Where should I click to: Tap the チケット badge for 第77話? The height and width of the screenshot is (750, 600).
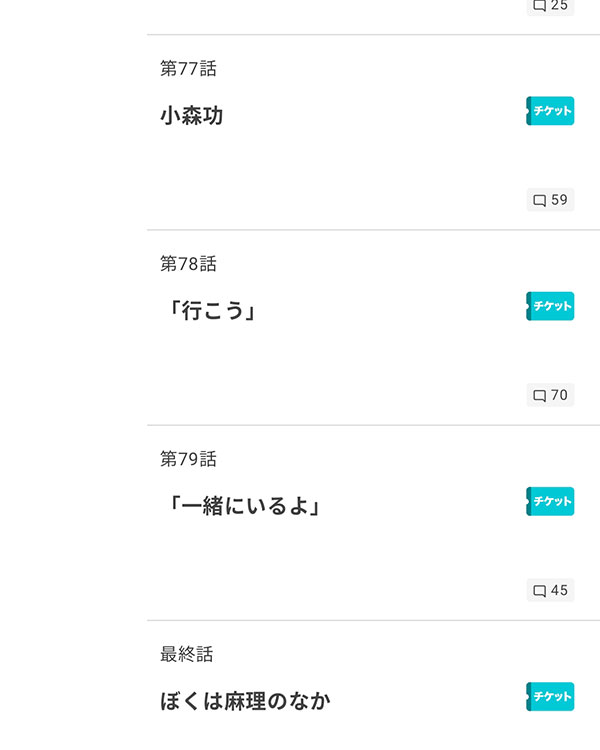coord(550,111)
